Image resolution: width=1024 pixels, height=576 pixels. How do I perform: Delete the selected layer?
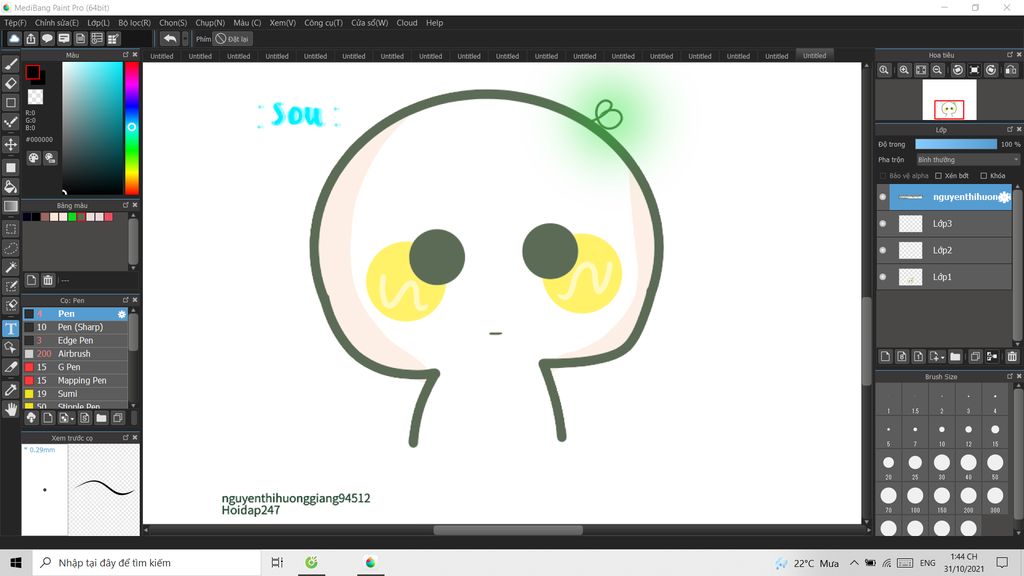coord(1012,357)
